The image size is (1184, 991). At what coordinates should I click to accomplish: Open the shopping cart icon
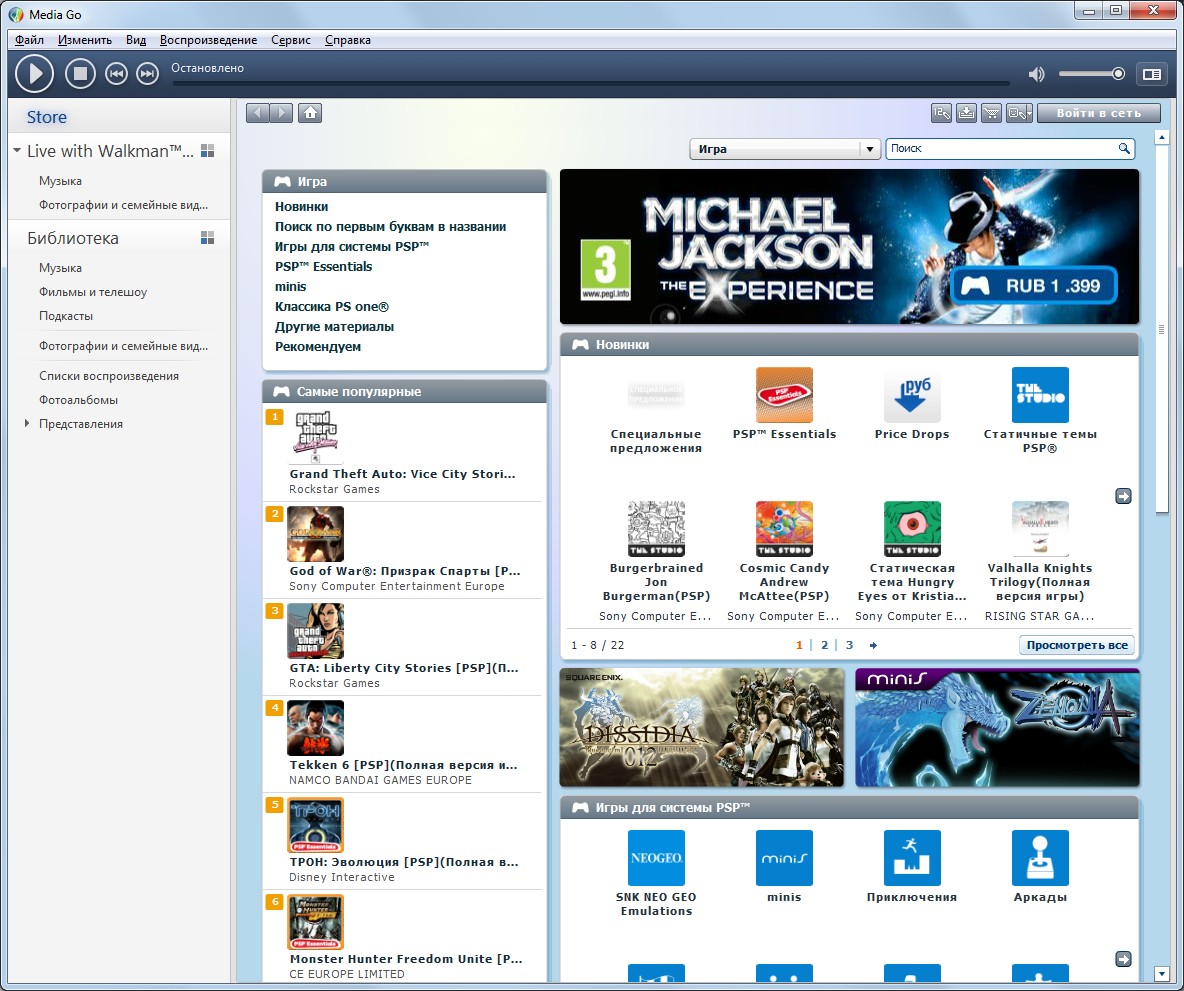(992, 113)
